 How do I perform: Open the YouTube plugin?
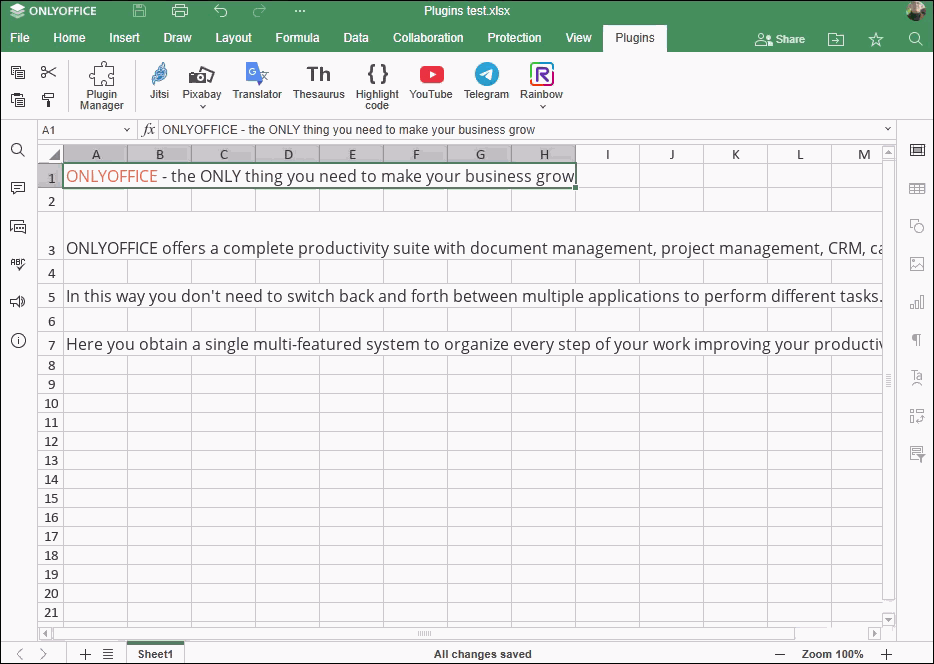click(x=431, y=80)
